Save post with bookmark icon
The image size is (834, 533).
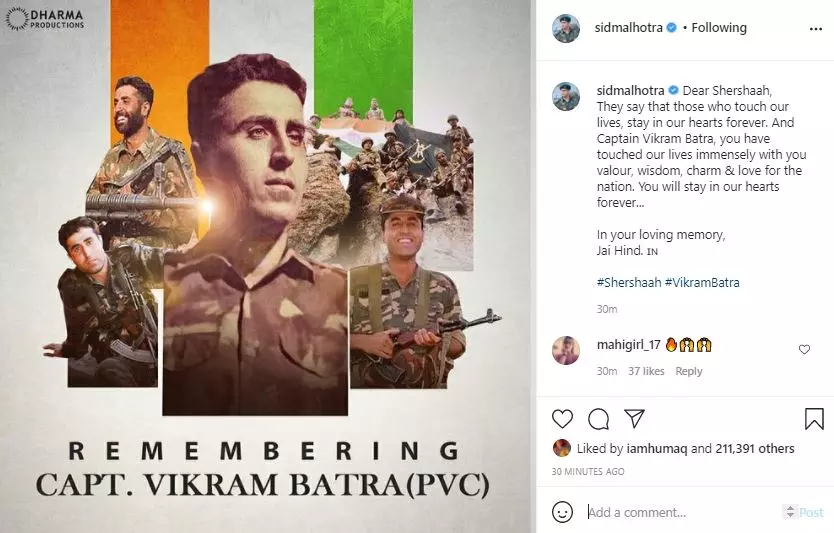pos(814,419)
